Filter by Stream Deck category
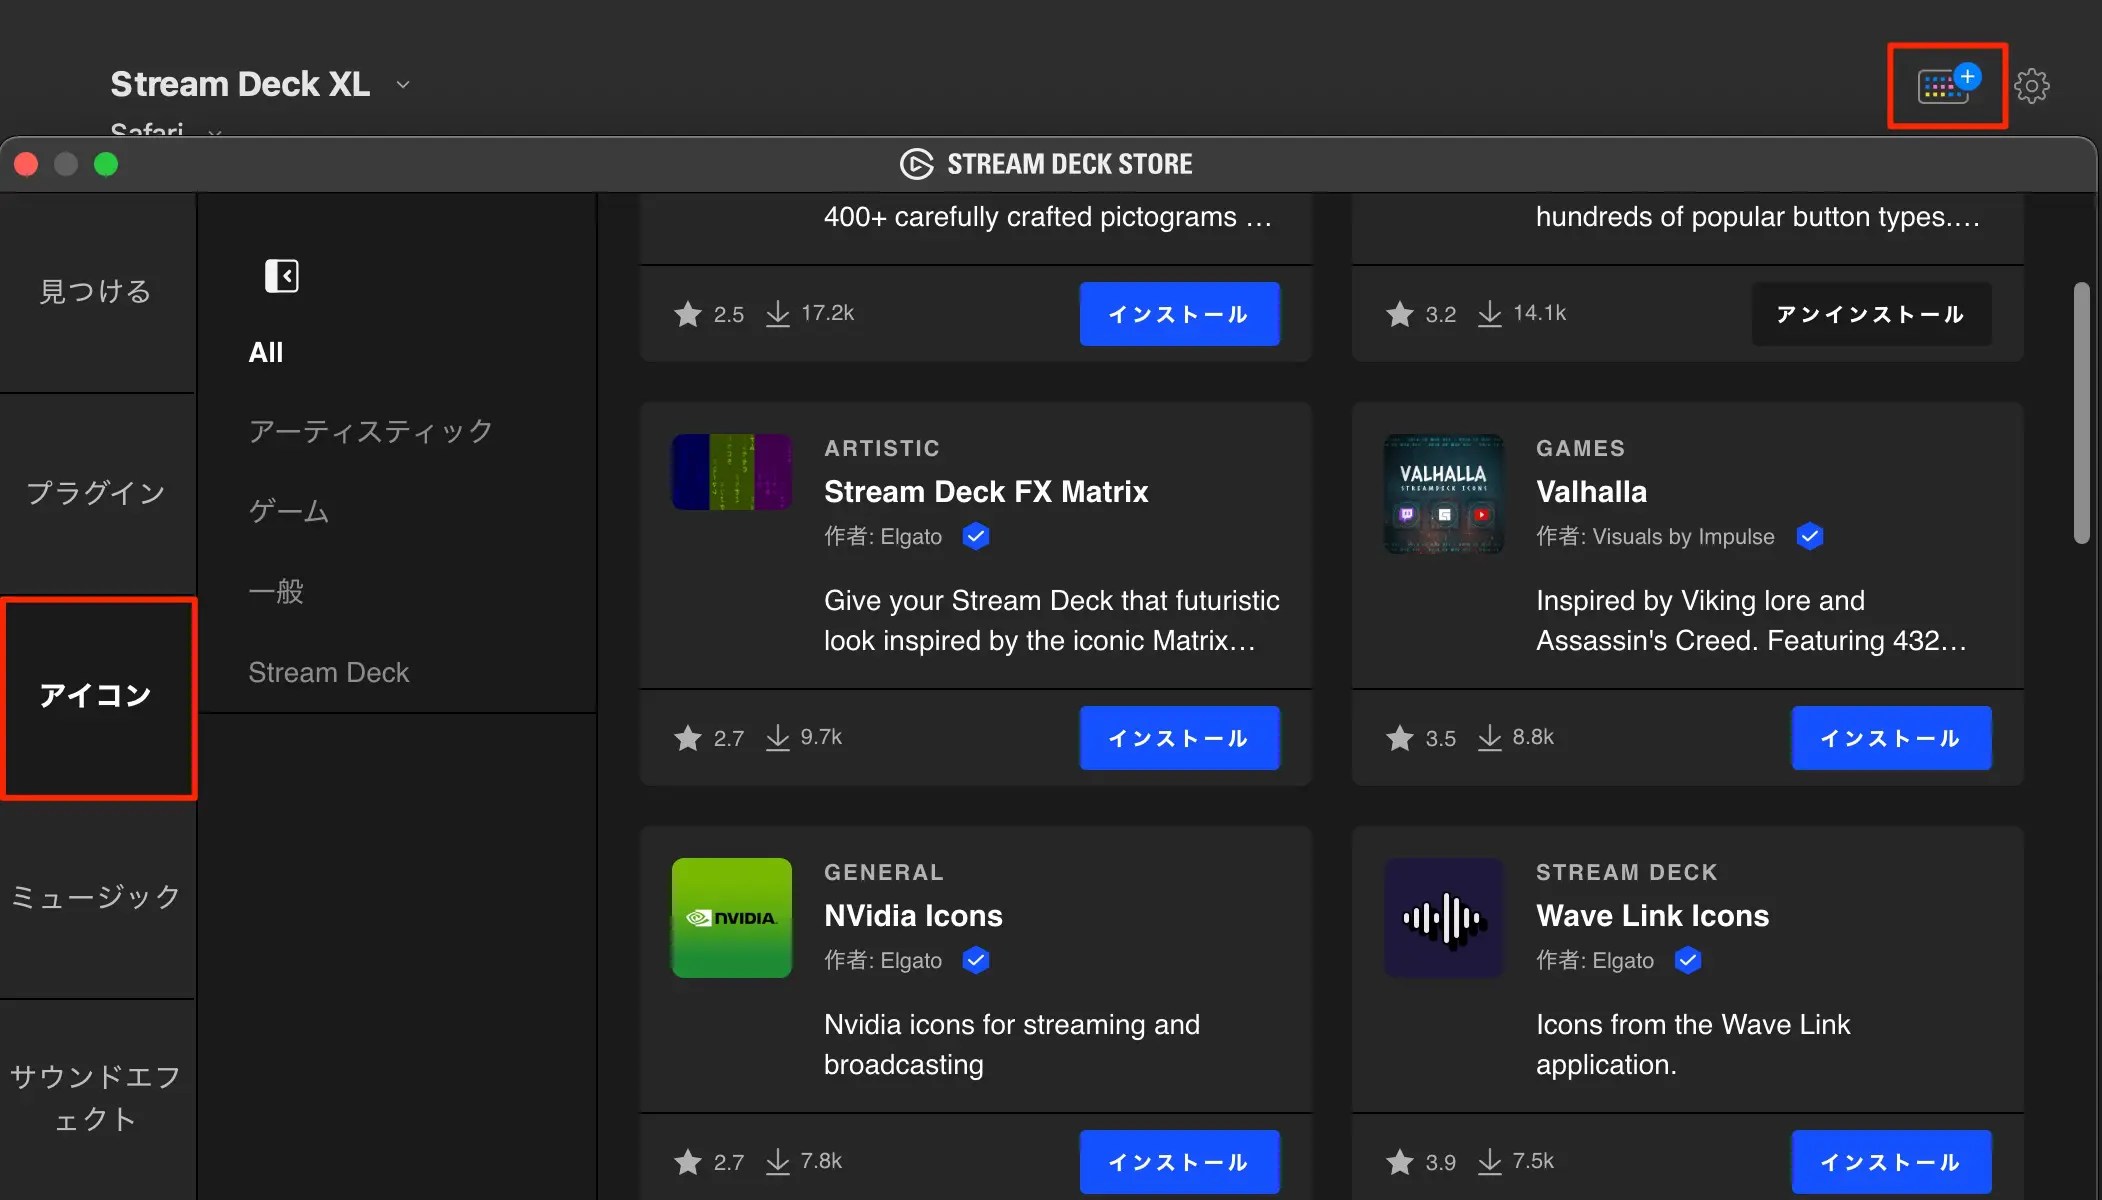The width and height of the screenshot is (2102, 1200). (329, 673)
